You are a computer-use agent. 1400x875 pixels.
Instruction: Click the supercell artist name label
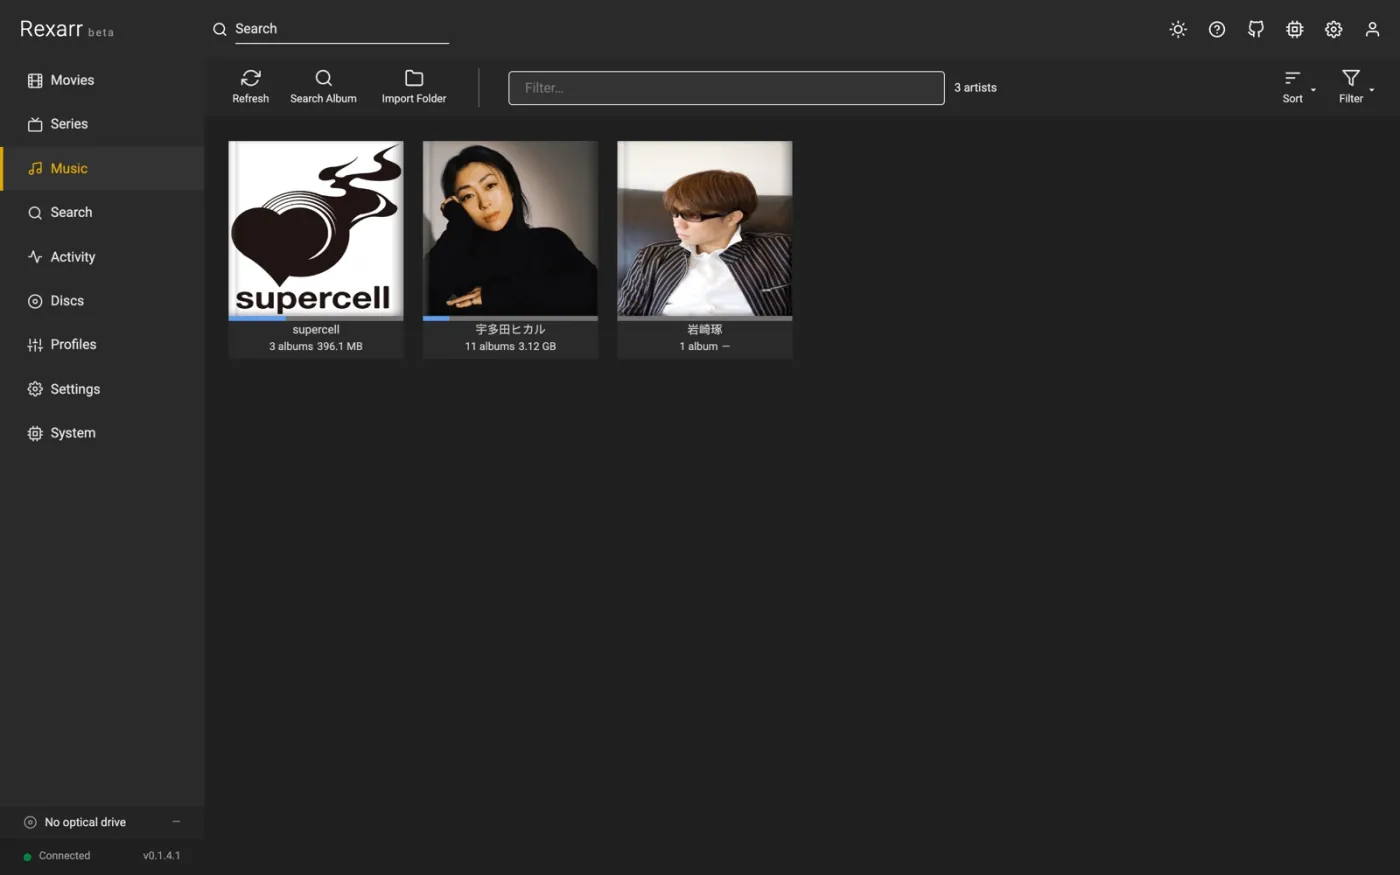tap(316, 330)
